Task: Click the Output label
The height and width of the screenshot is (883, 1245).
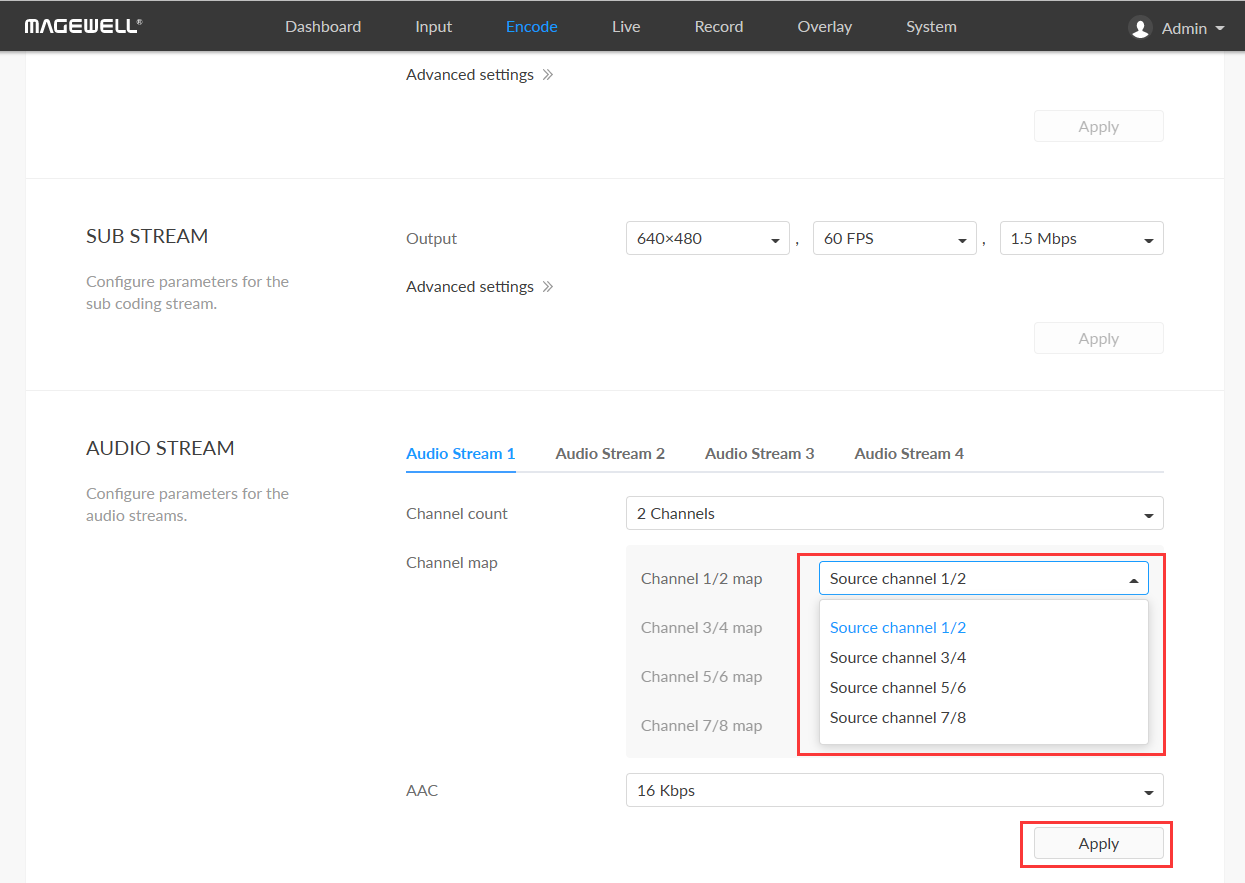Action: click(431, 239)
